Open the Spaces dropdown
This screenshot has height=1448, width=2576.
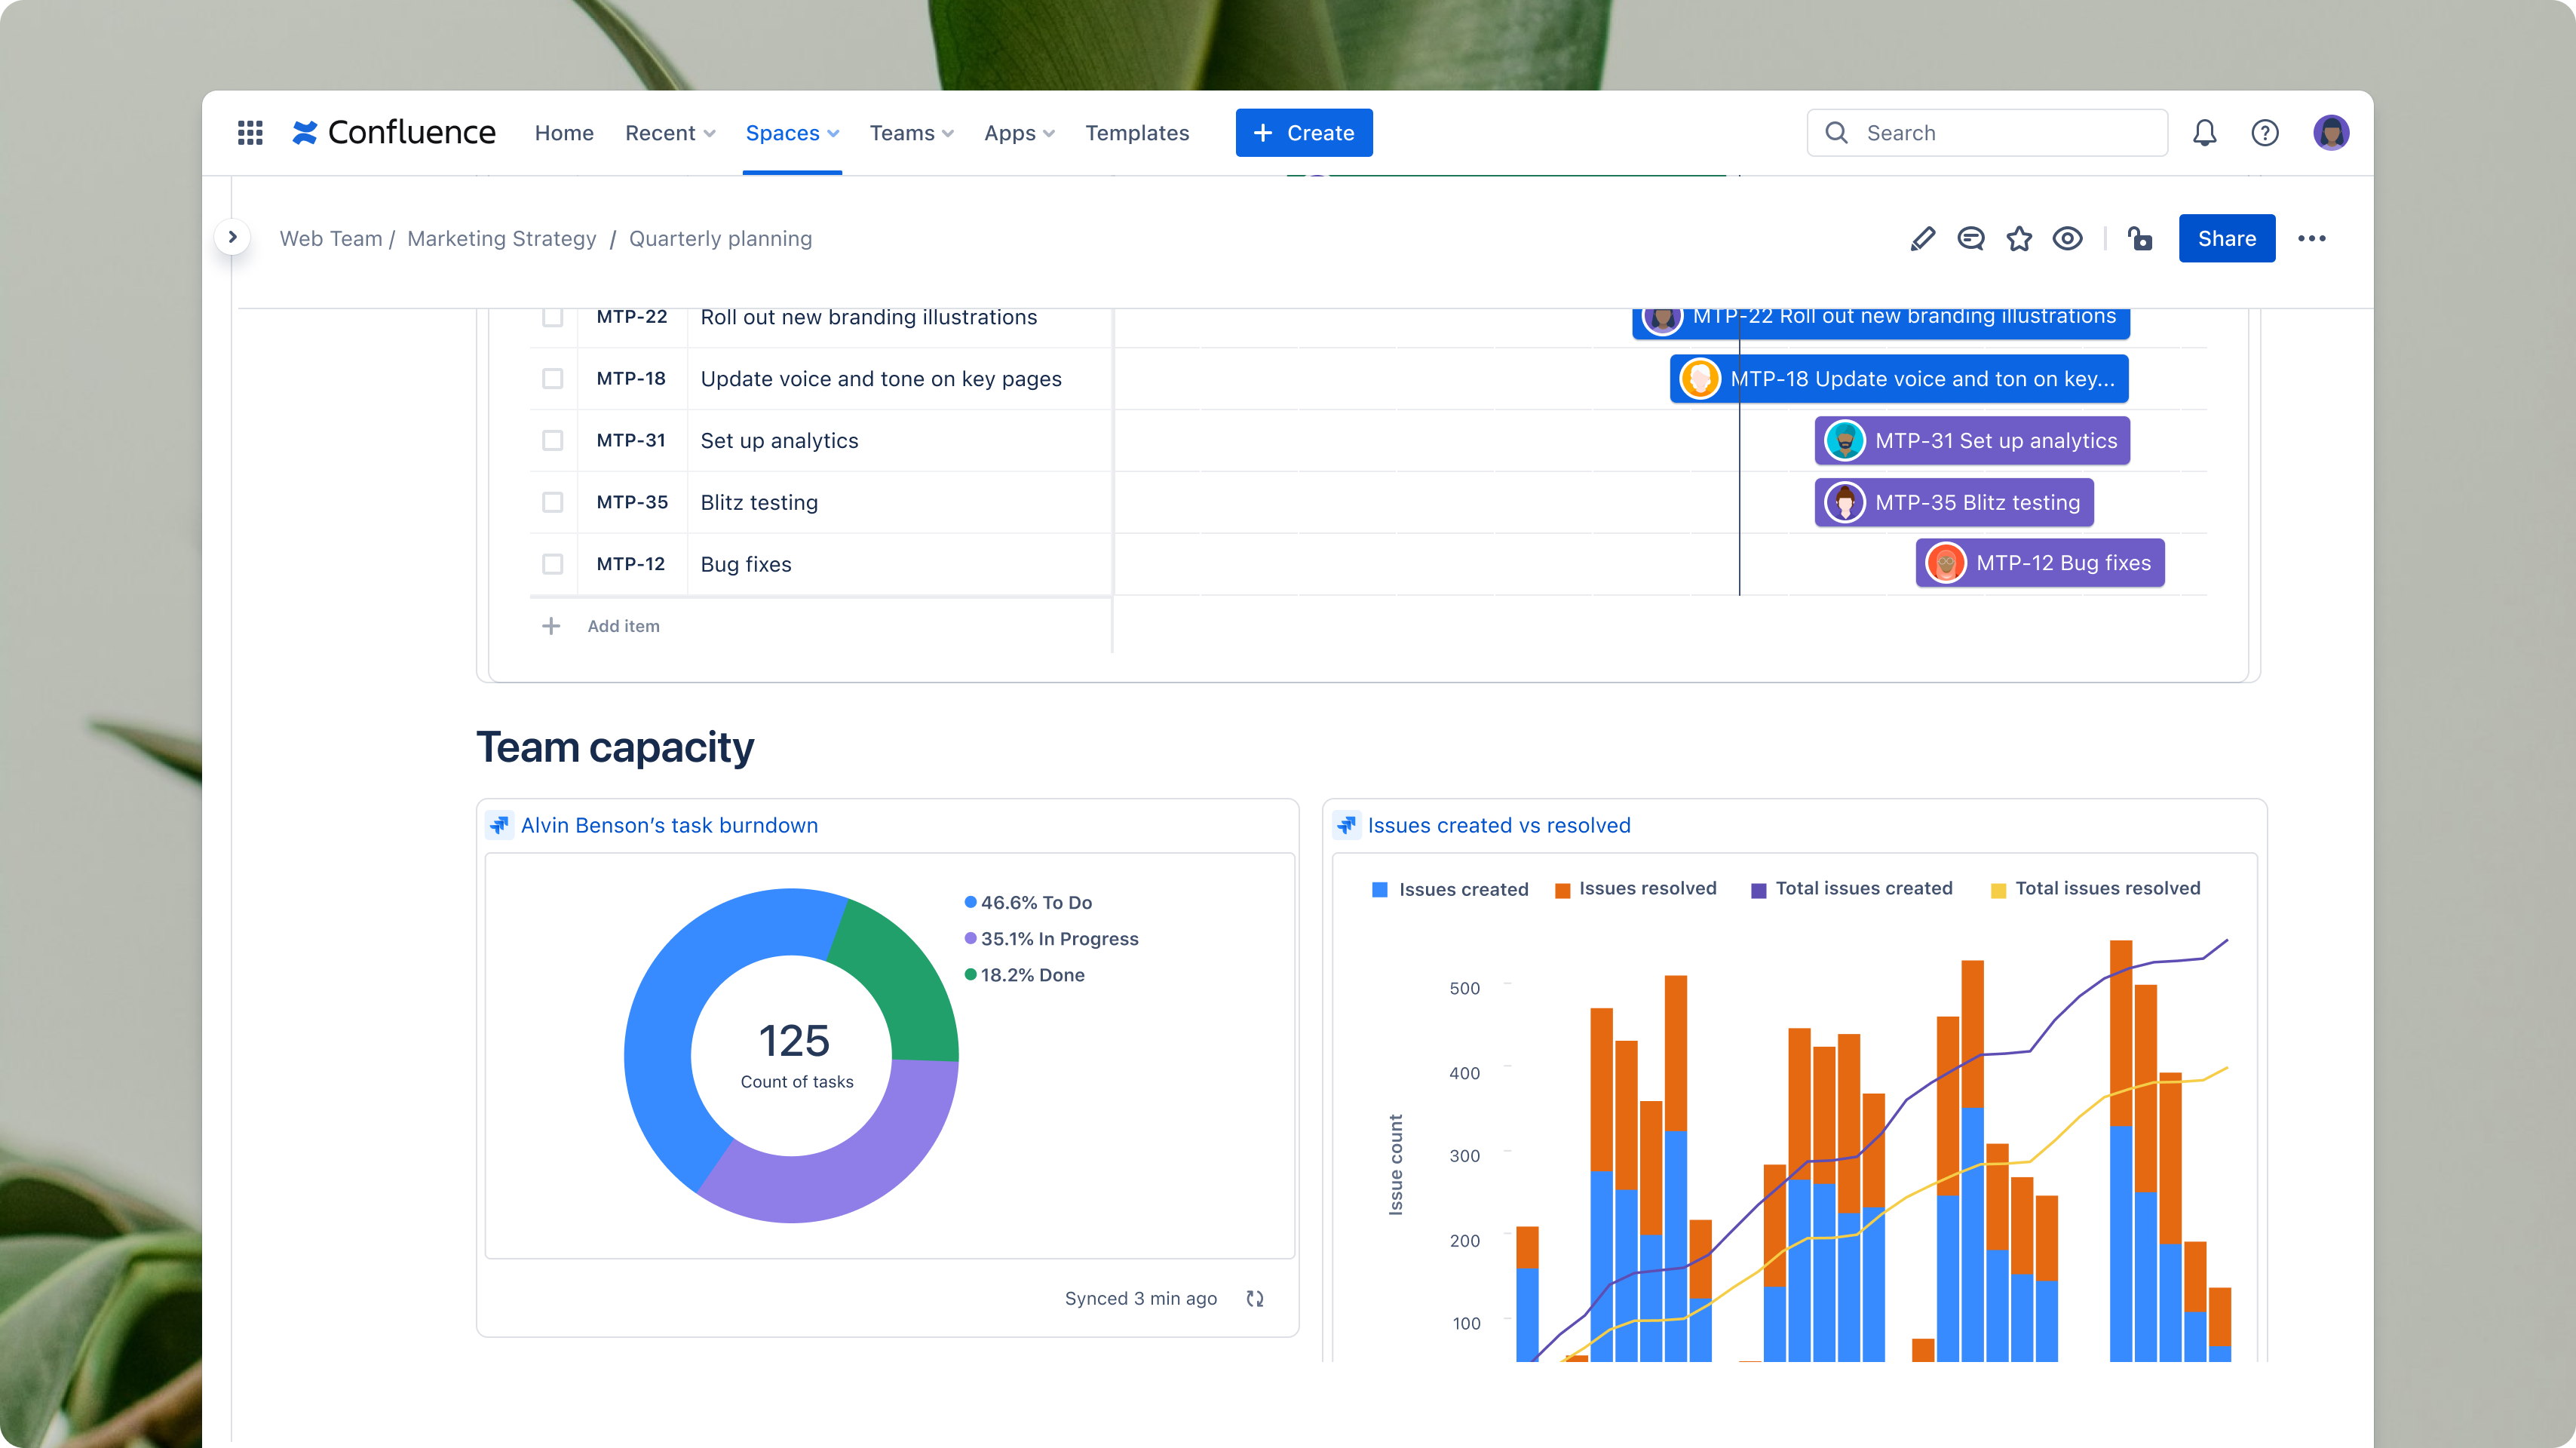(x=792, y=133)
